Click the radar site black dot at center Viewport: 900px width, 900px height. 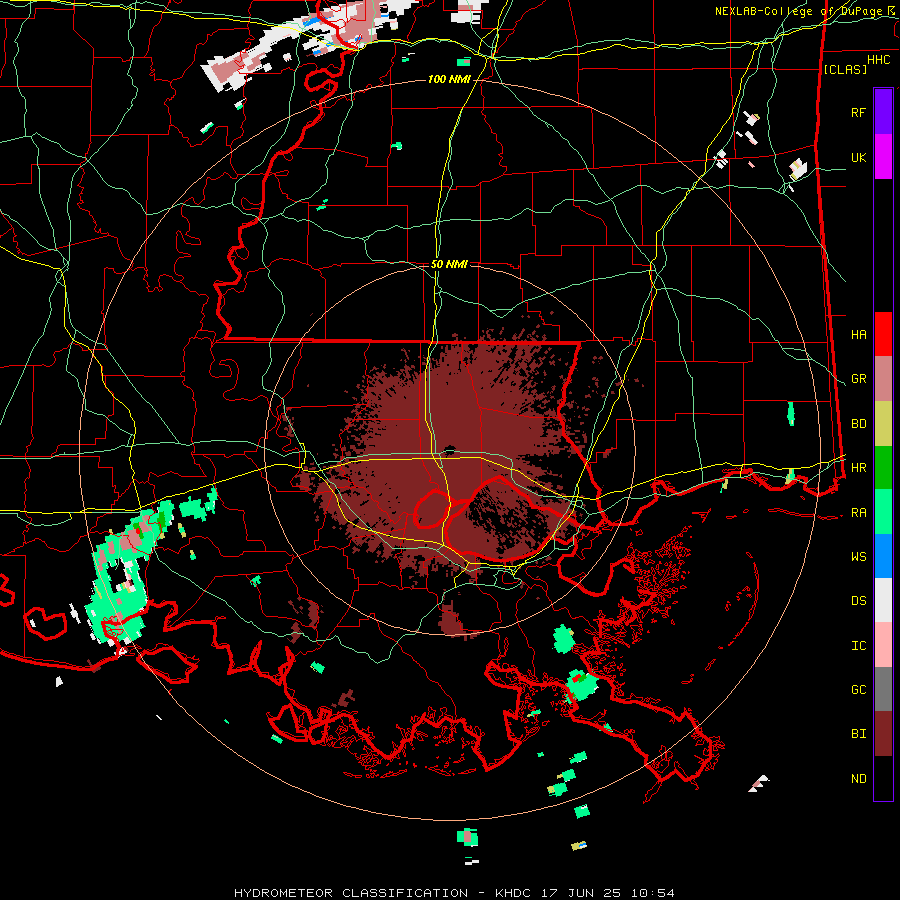450,449
